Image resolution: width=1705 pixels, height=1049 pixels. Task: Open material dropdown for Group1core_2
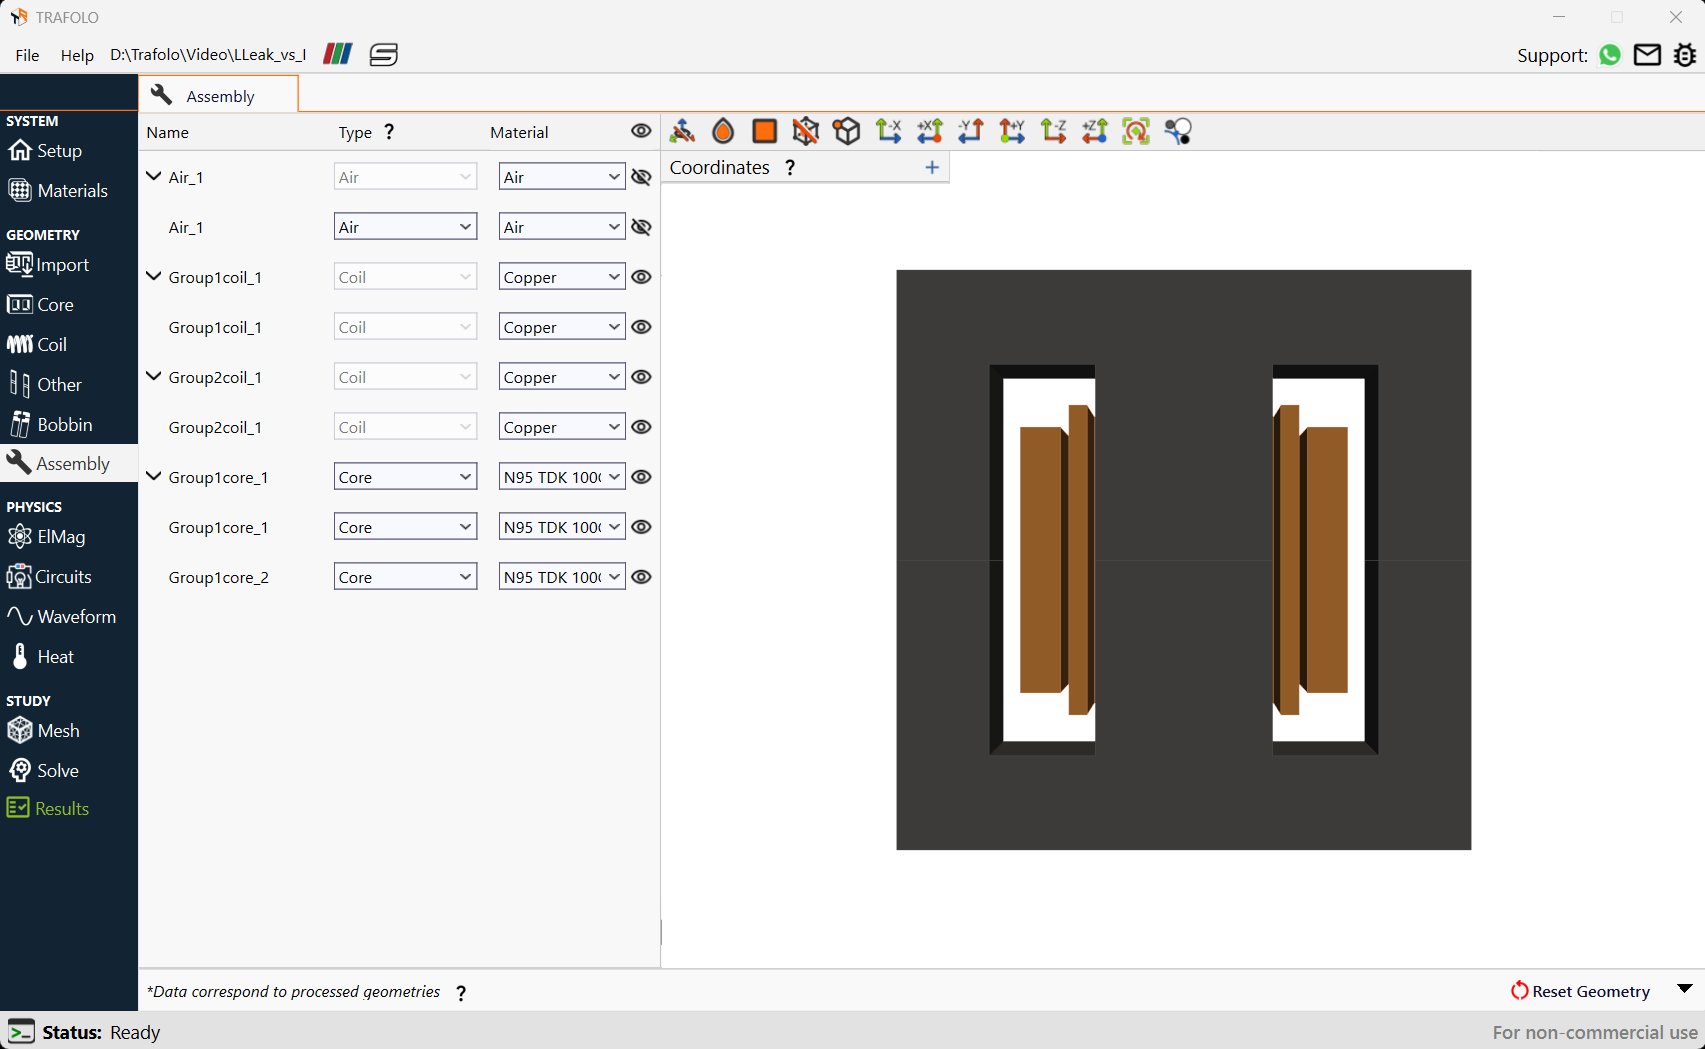(562, 577)
